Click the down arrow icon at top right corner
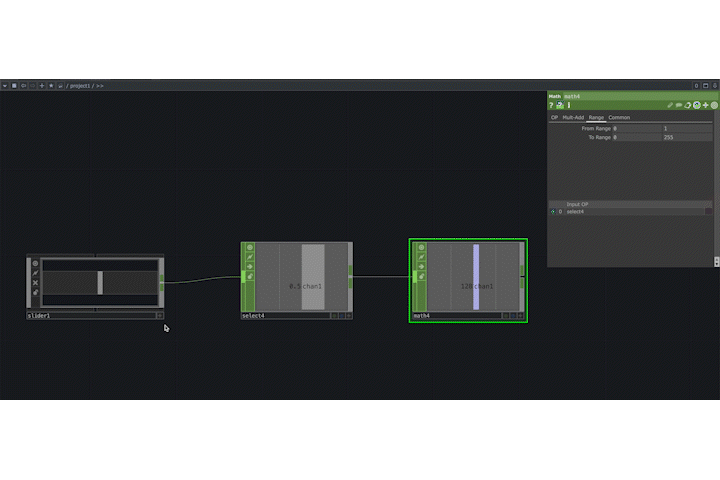Image resolution: width=720 pixels, height=480 pixels. pyautogui.click(x=715, y=85)
